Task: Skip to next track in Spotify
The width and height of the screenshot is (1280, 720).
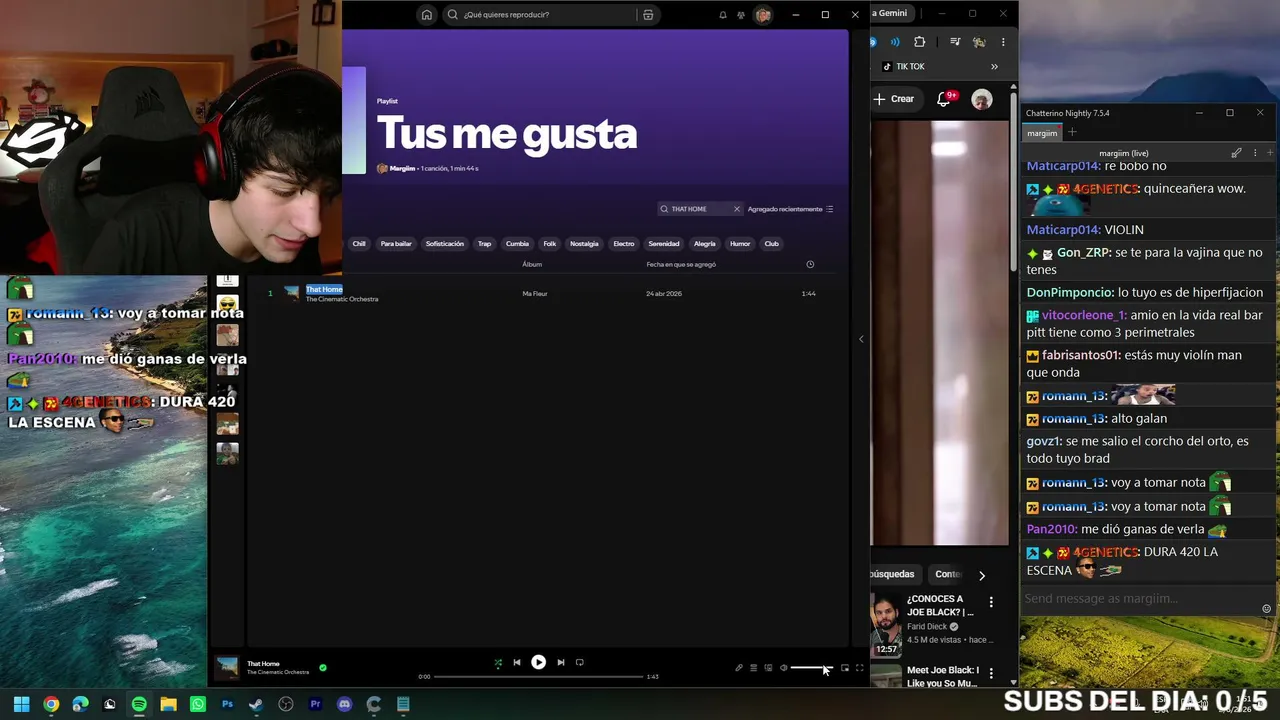Action: click(x=560, y=662)
